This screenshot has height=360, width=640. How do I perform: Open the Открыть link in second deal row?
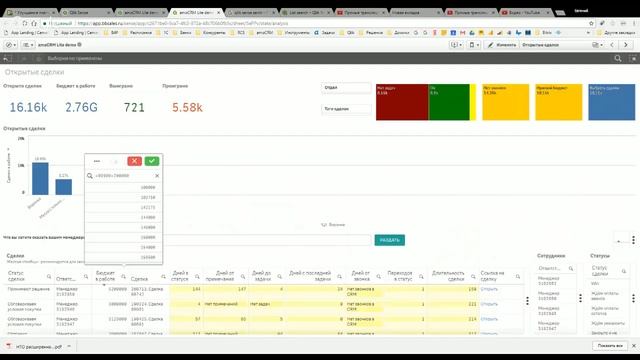click(489, 304)
